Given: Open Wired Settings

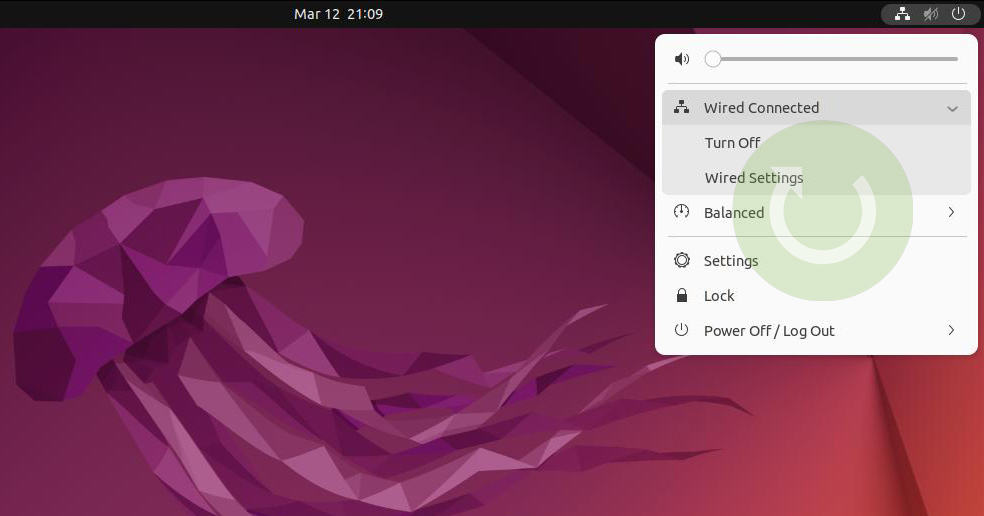Looking at the screenshot, I should pyautogui.click(x=816, y=178).
